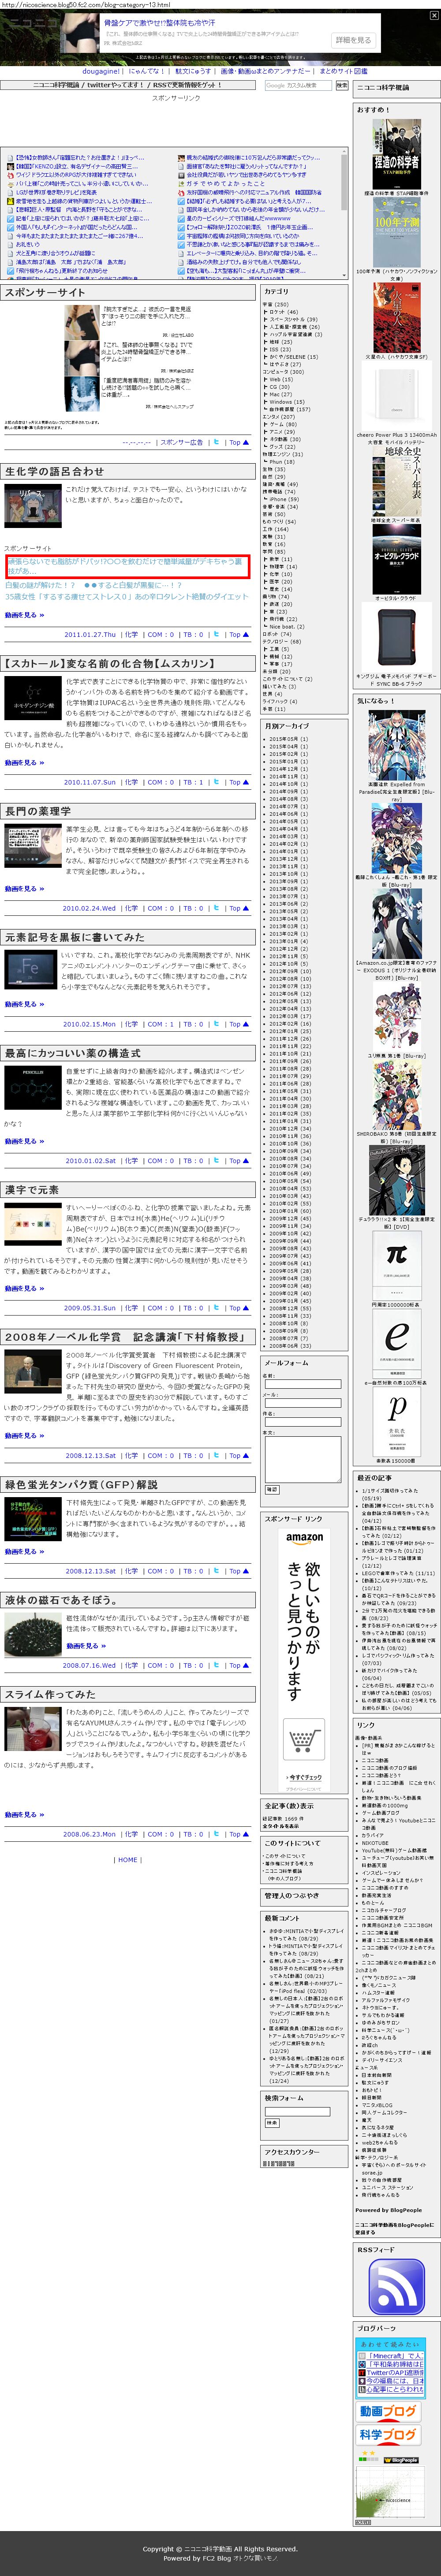
Task: Open スポンサー広告 link in sponsor post footer
Action: (182, 442)
